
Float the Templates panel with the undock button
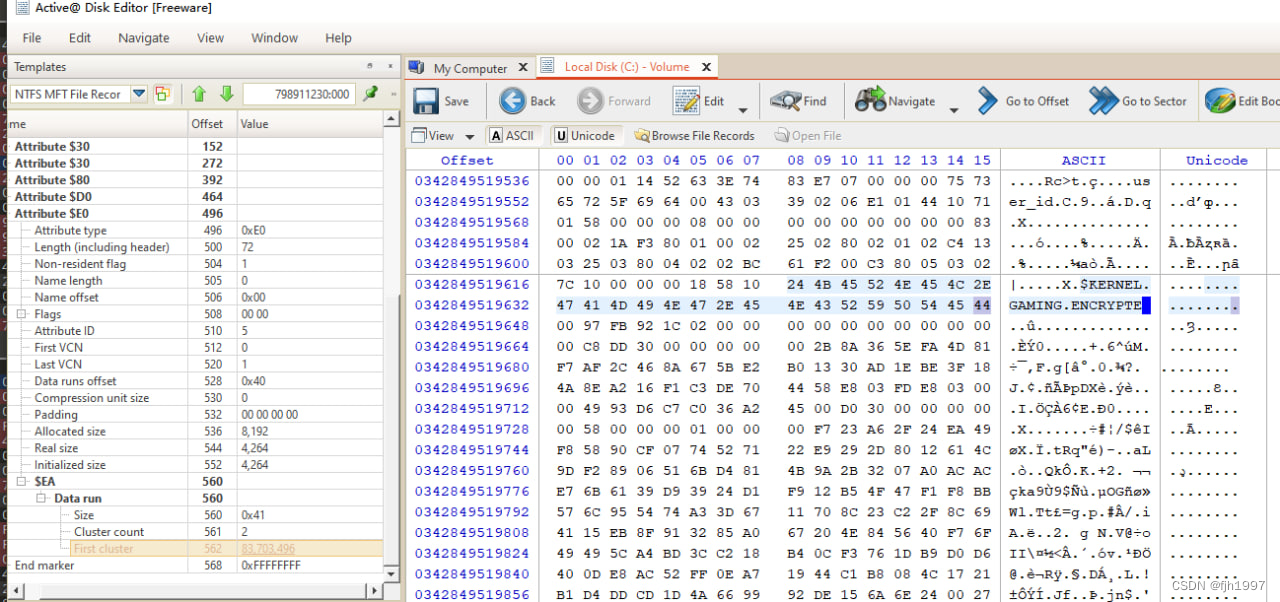tap(370, 66)
